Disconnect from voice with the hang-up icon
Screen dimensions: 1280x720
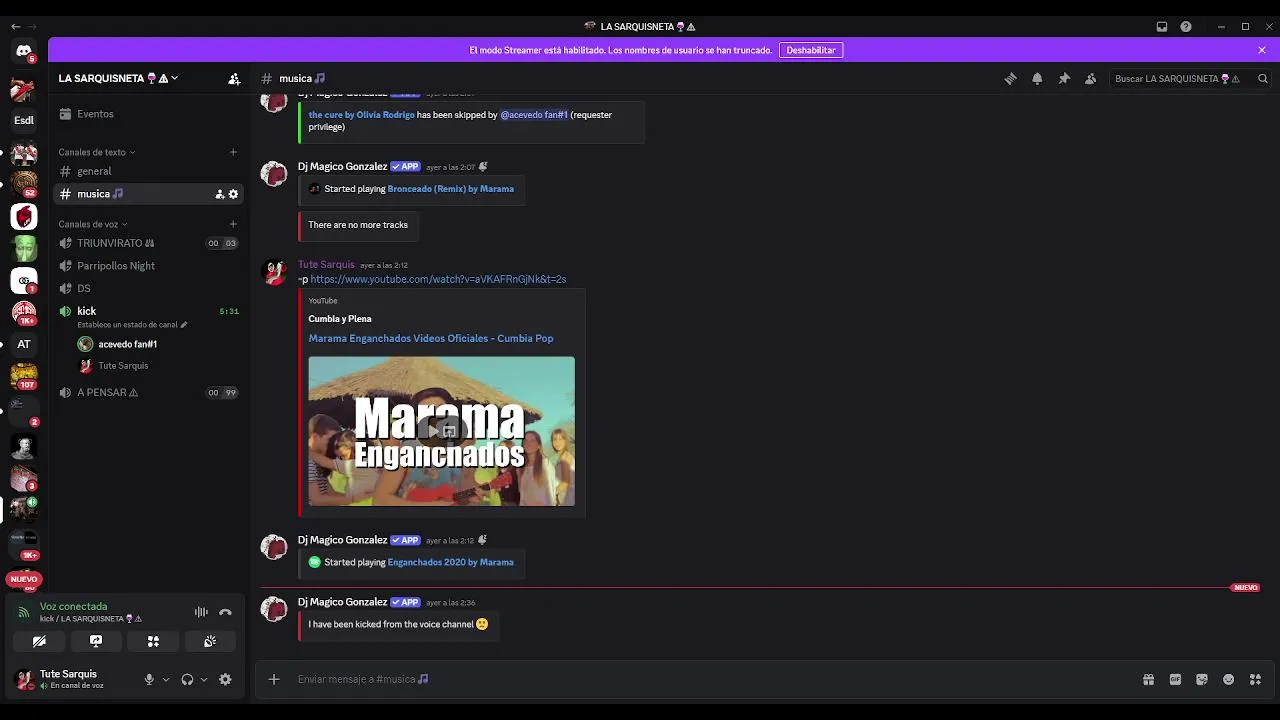(225, 612)
